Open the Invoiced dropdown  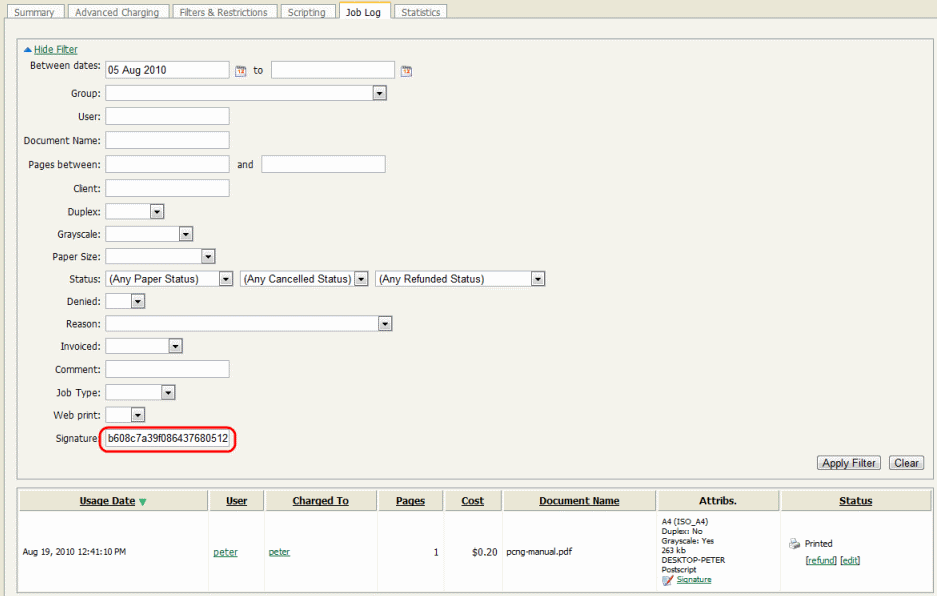pos(175,346)
